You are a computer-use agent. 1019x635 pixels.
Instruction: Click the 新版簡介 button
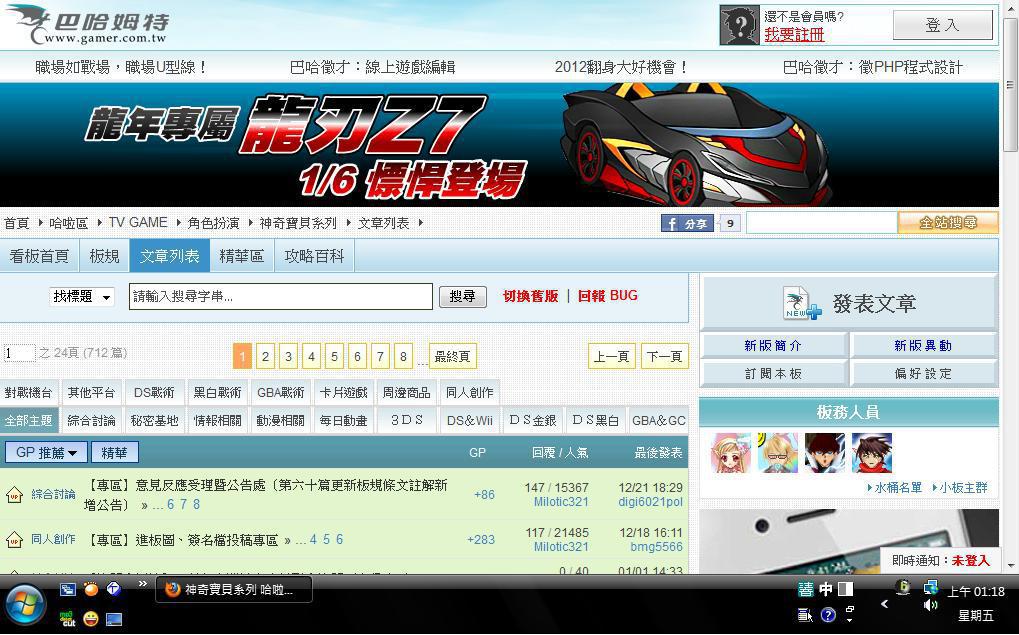(x=773, y=346)
